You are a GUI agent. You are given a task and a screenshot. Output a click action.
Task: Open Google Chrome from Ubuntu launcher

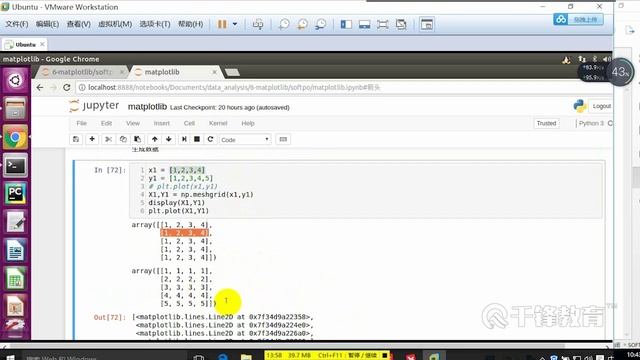point(16,137)
